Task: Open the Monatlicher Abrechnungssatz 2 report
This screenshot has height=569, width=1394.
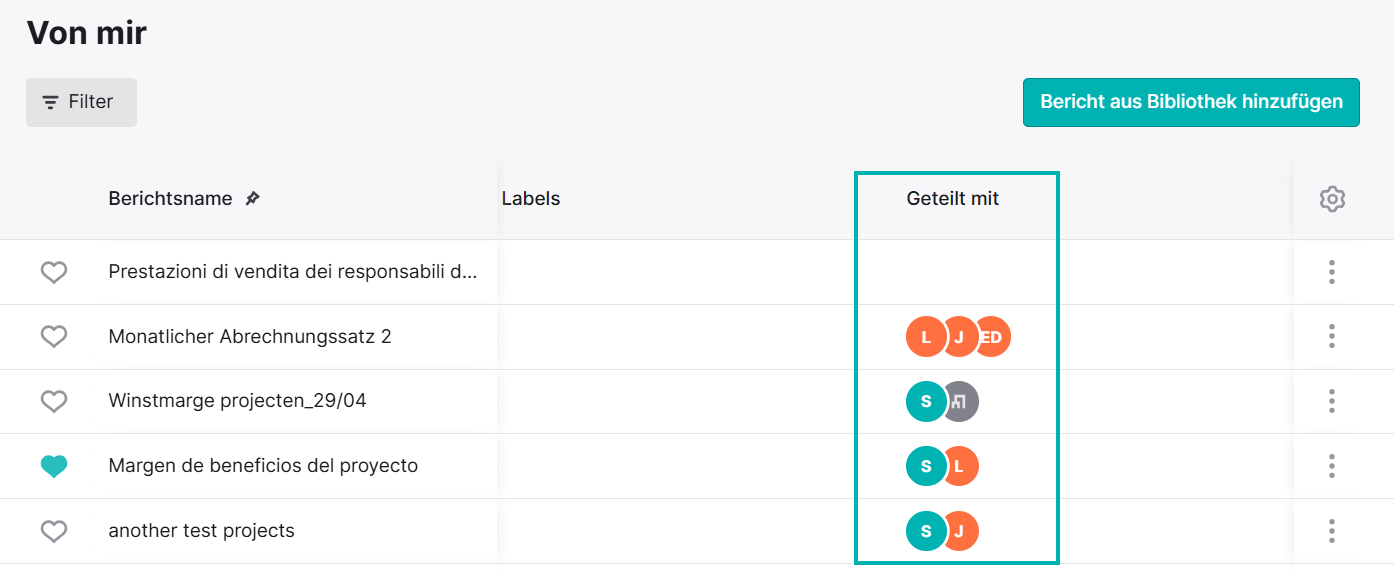Action: click(250, 337)
